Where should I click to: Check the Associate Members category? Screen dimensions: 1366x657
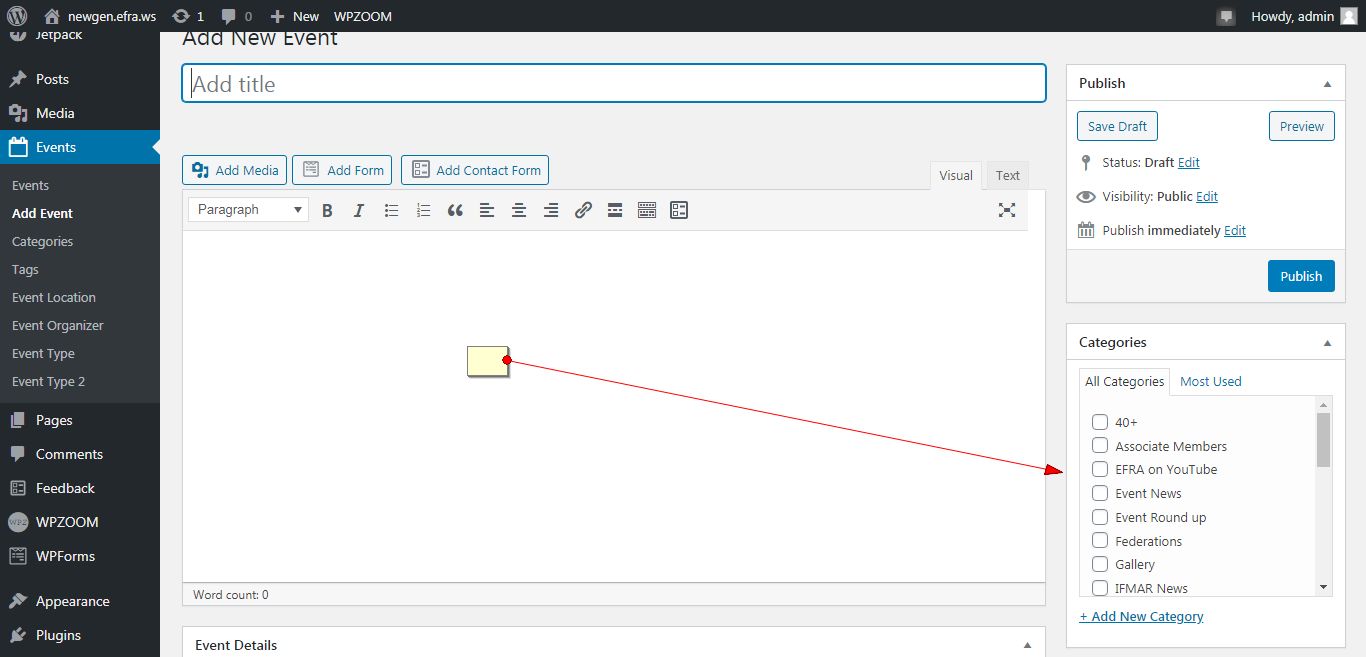click(1100, 446)
